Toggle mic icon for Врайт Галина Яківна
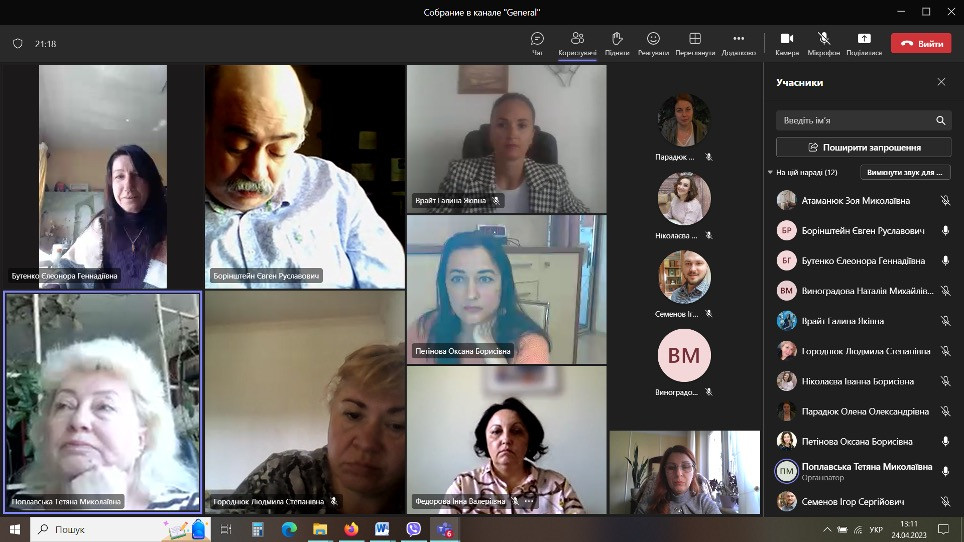964x542 pixels. click(946, 321)
